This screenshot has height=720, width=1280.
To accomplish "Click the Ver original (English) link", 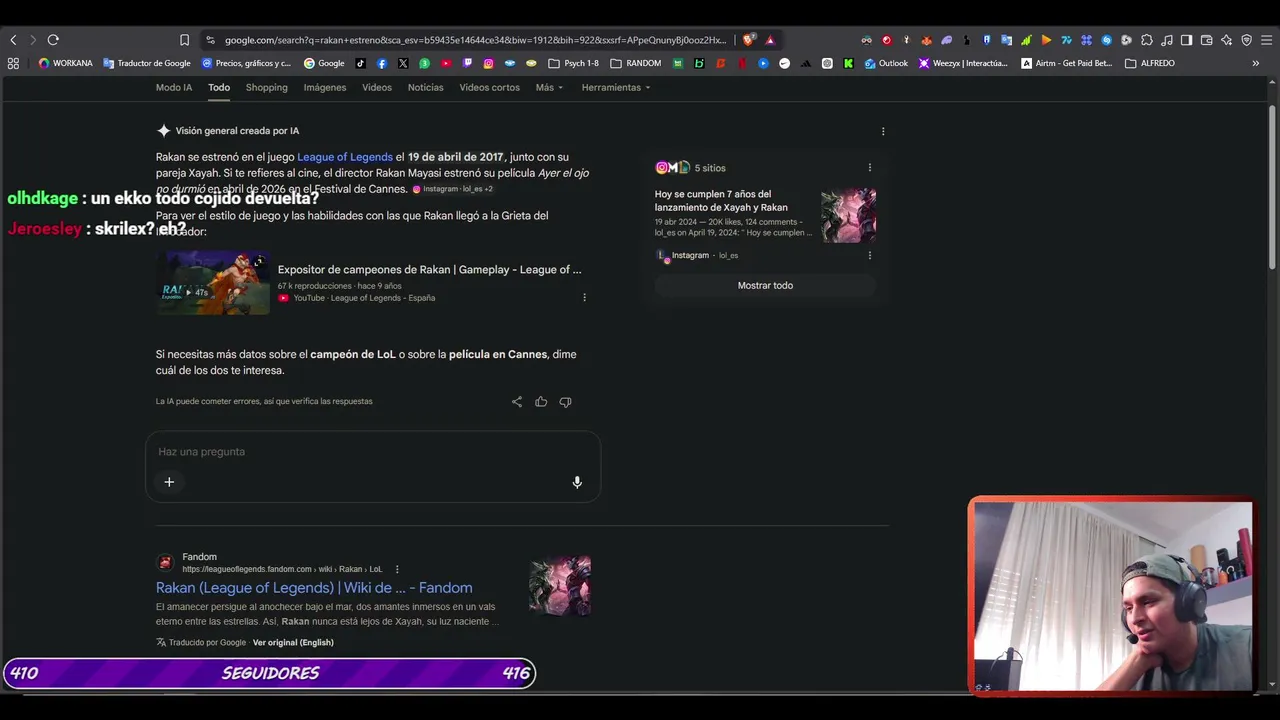I will pos(293,642).
